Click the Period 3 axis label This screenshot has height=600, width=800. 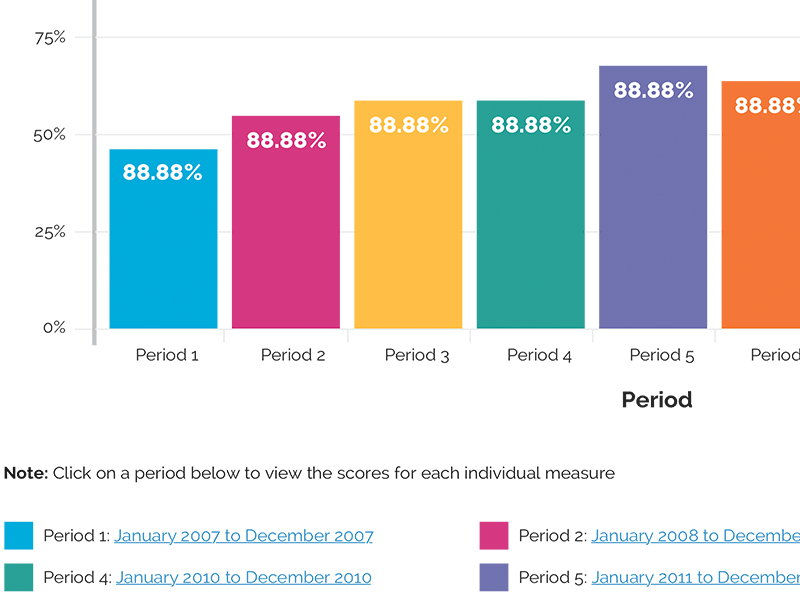click(x=417, y=355)
